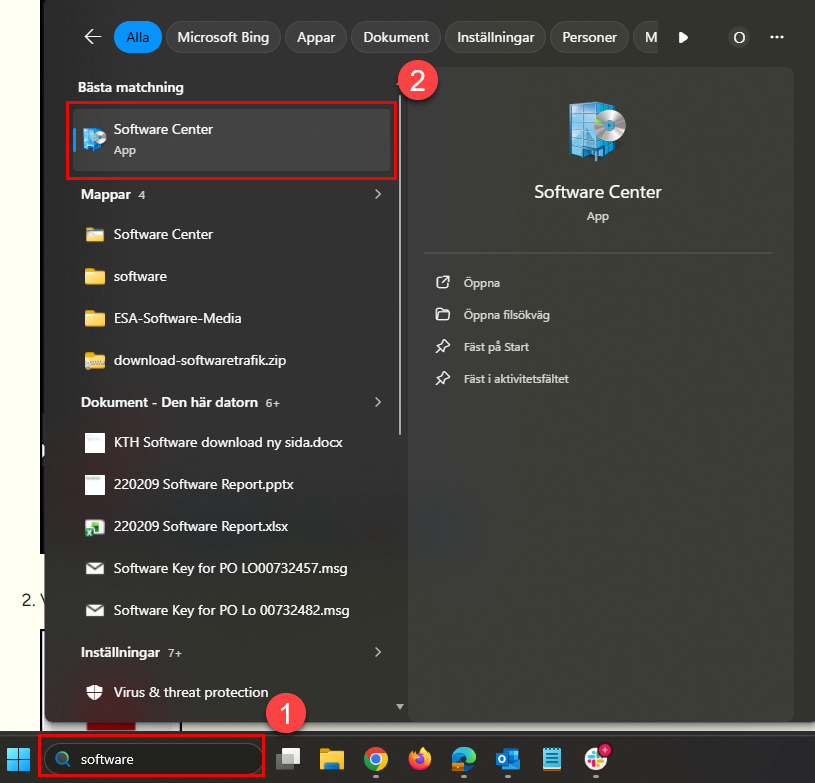Click Öppna to launch Software Center
This screenshot has height=783, width=815.
click(x=481, y=283)
